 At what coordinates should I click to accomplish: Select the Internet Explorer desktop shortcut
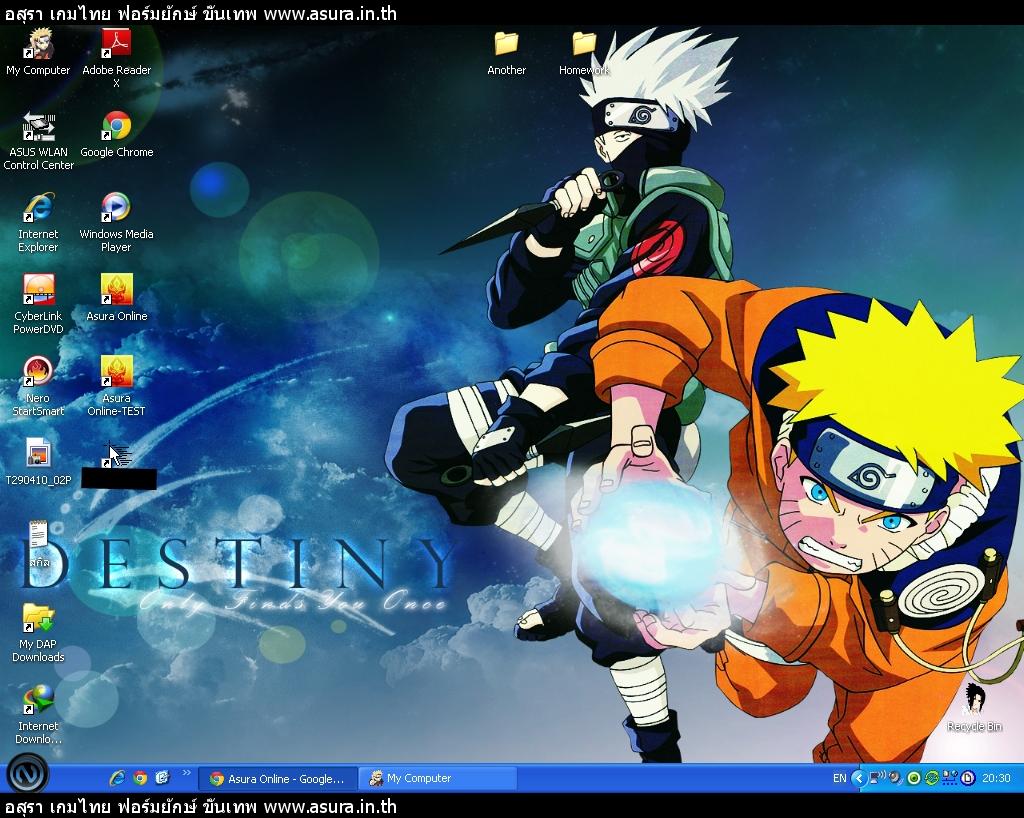point(38,223)
